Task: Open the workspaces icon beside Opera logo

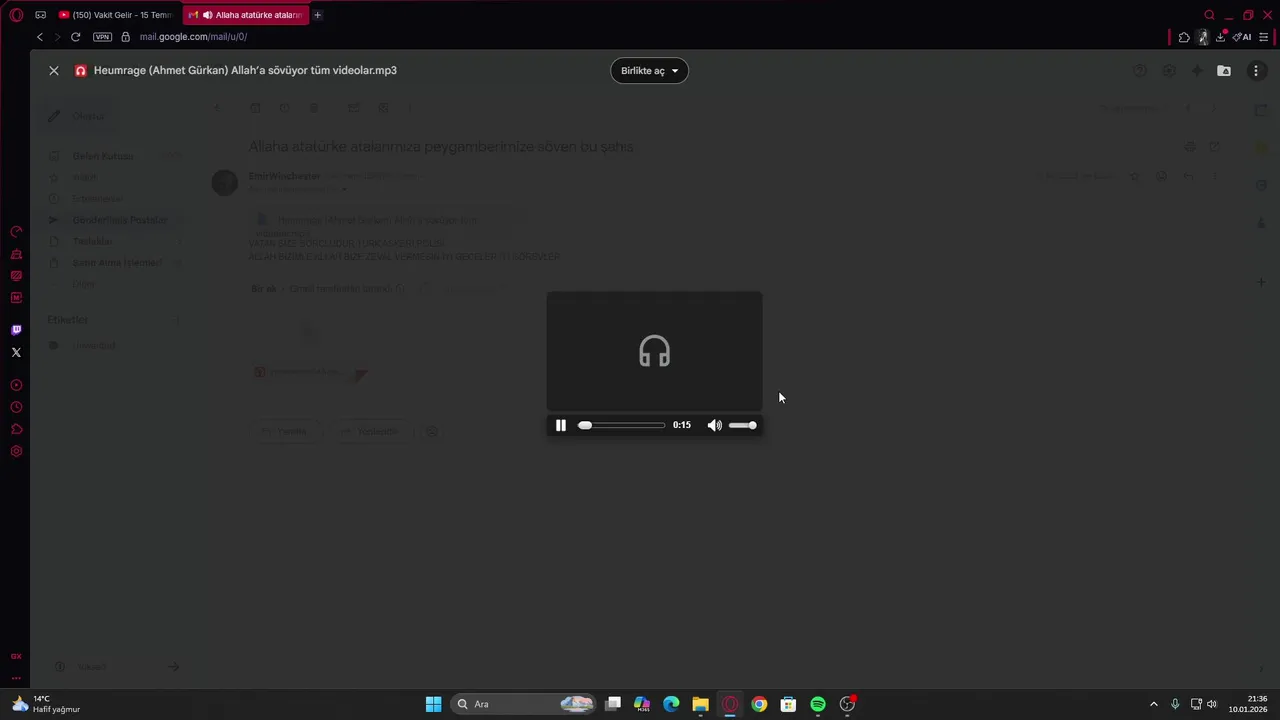Action: pyautogui.click(x=41, y=15)
